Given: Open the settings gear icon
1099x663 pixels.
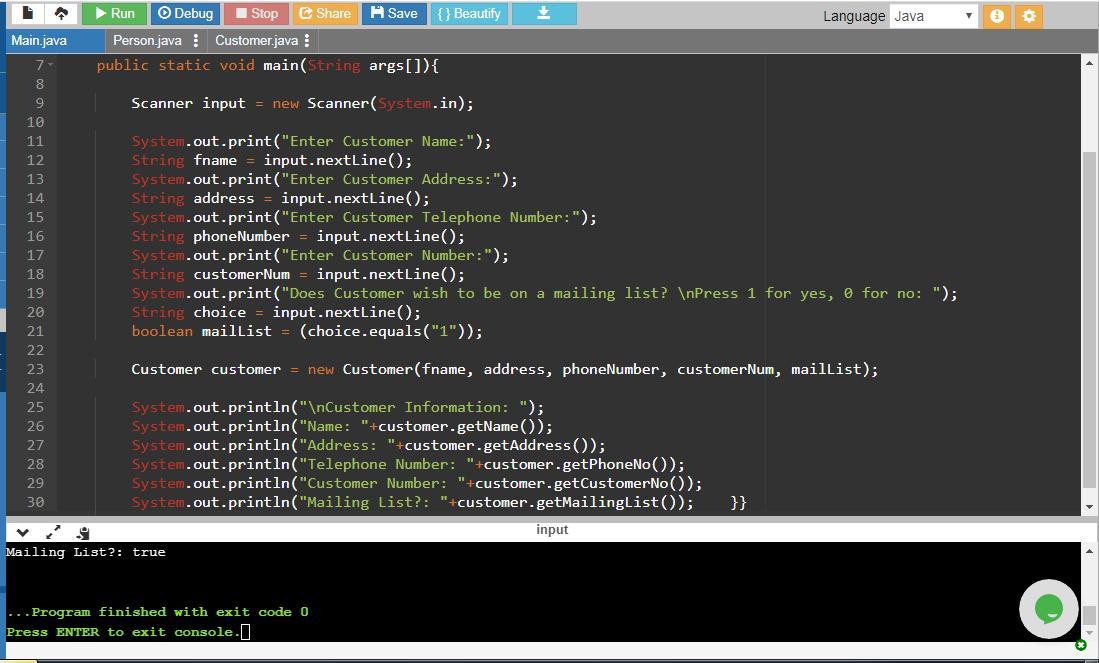Looking at the screenshot, I should (1028, 16).
